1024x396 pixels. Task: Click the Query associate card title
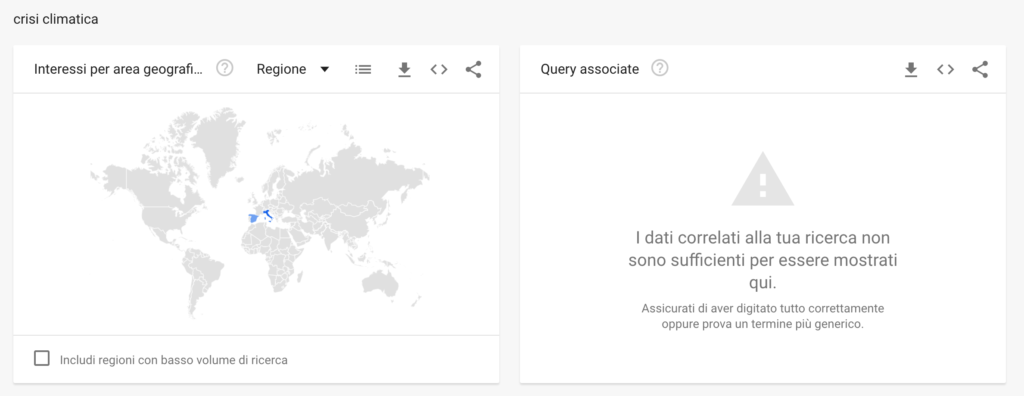(x=590, y=69)
